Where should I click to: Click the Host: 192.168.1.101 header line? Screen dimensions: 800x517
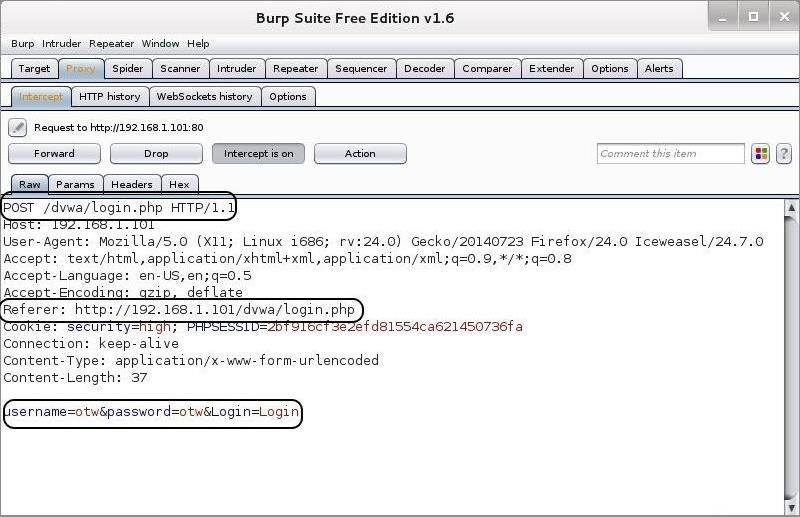click(79, 225)
